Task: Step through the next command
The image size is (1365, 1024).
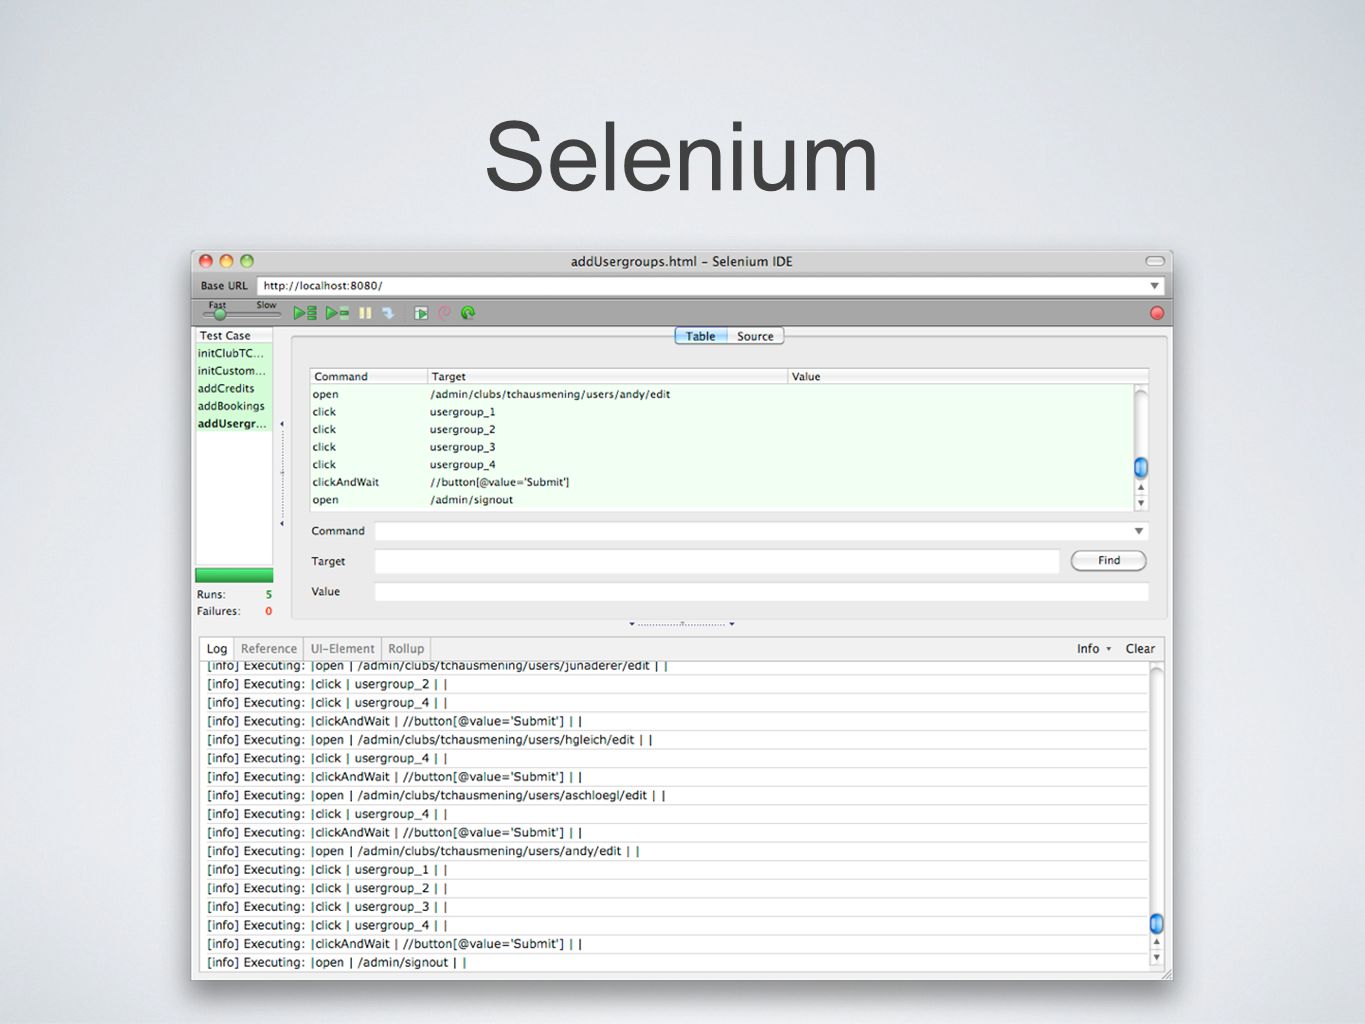Action: [388, 313]
